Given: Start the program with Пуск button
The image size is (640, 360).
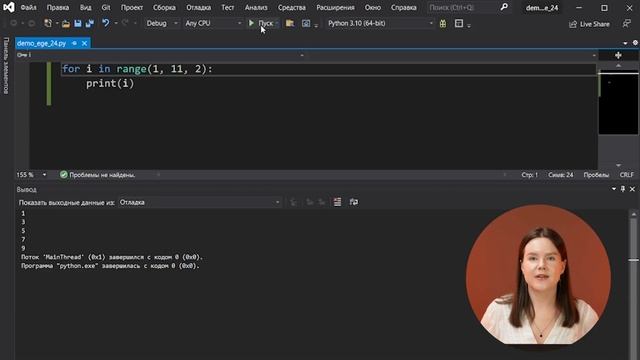Looking at the screenshot, I should coord(260,23).
